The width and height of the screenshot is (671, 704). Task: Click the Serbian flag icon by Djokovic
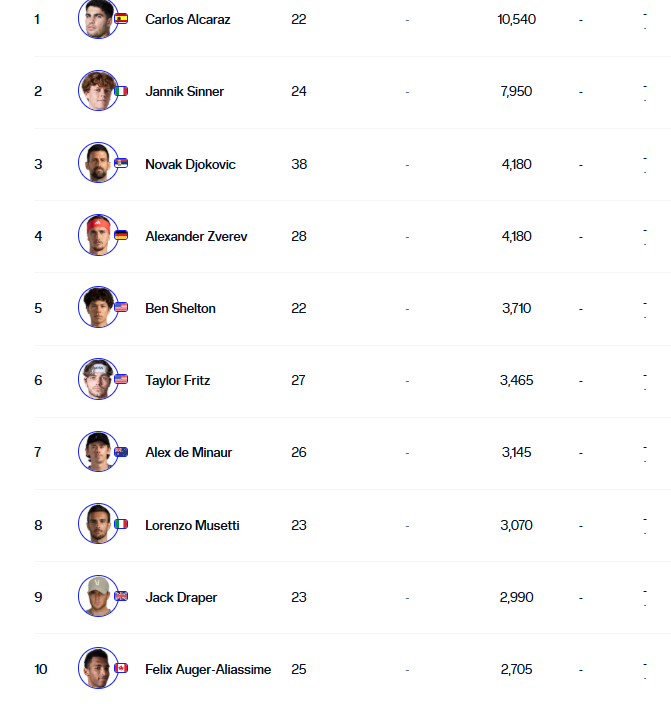(121, 163)
